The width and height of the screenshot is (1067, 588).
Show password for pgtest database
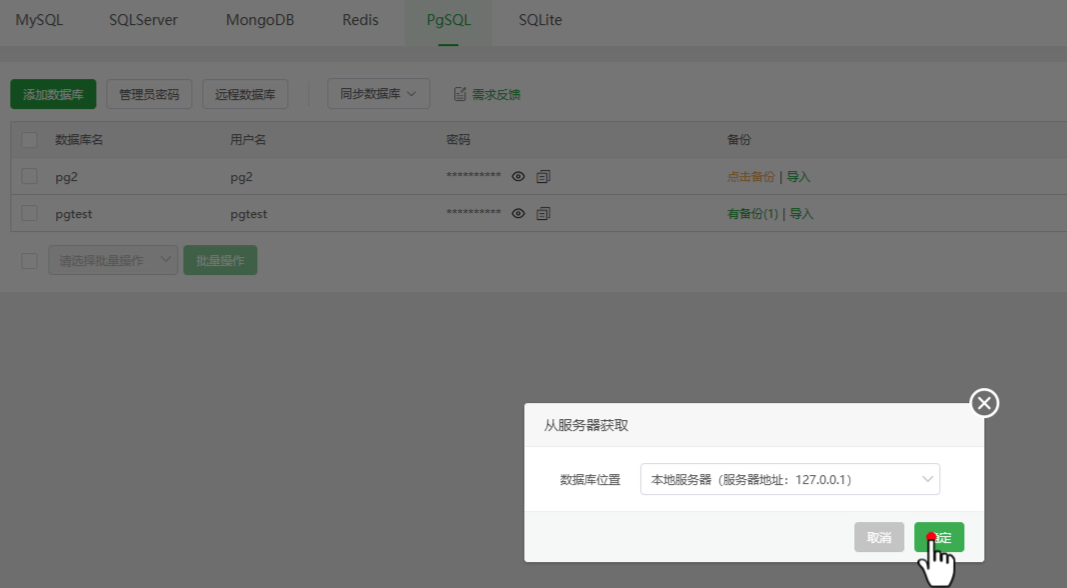click(518, 214)
